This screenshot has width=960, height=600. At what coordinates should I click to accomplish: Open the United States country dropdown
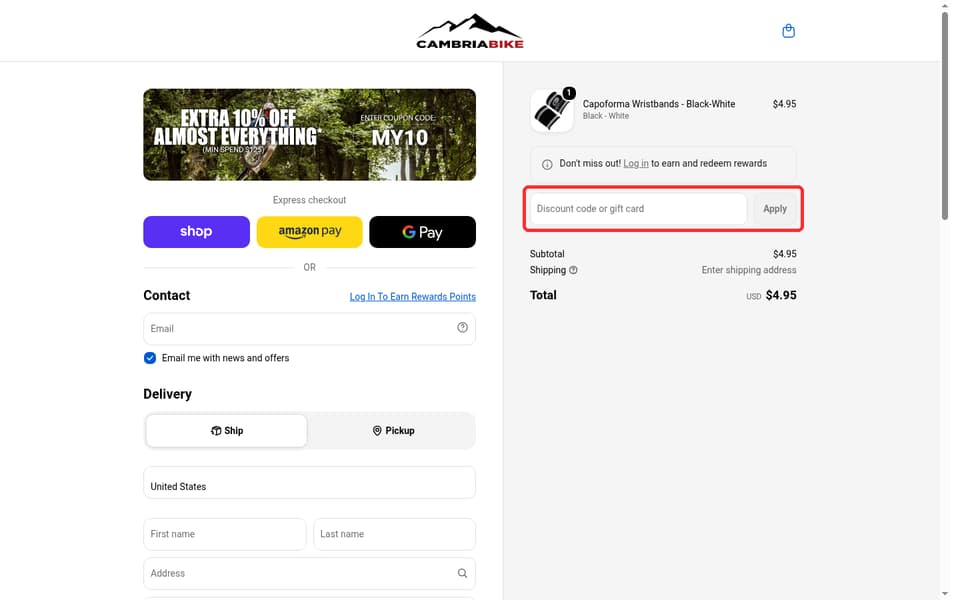point(309,482)
